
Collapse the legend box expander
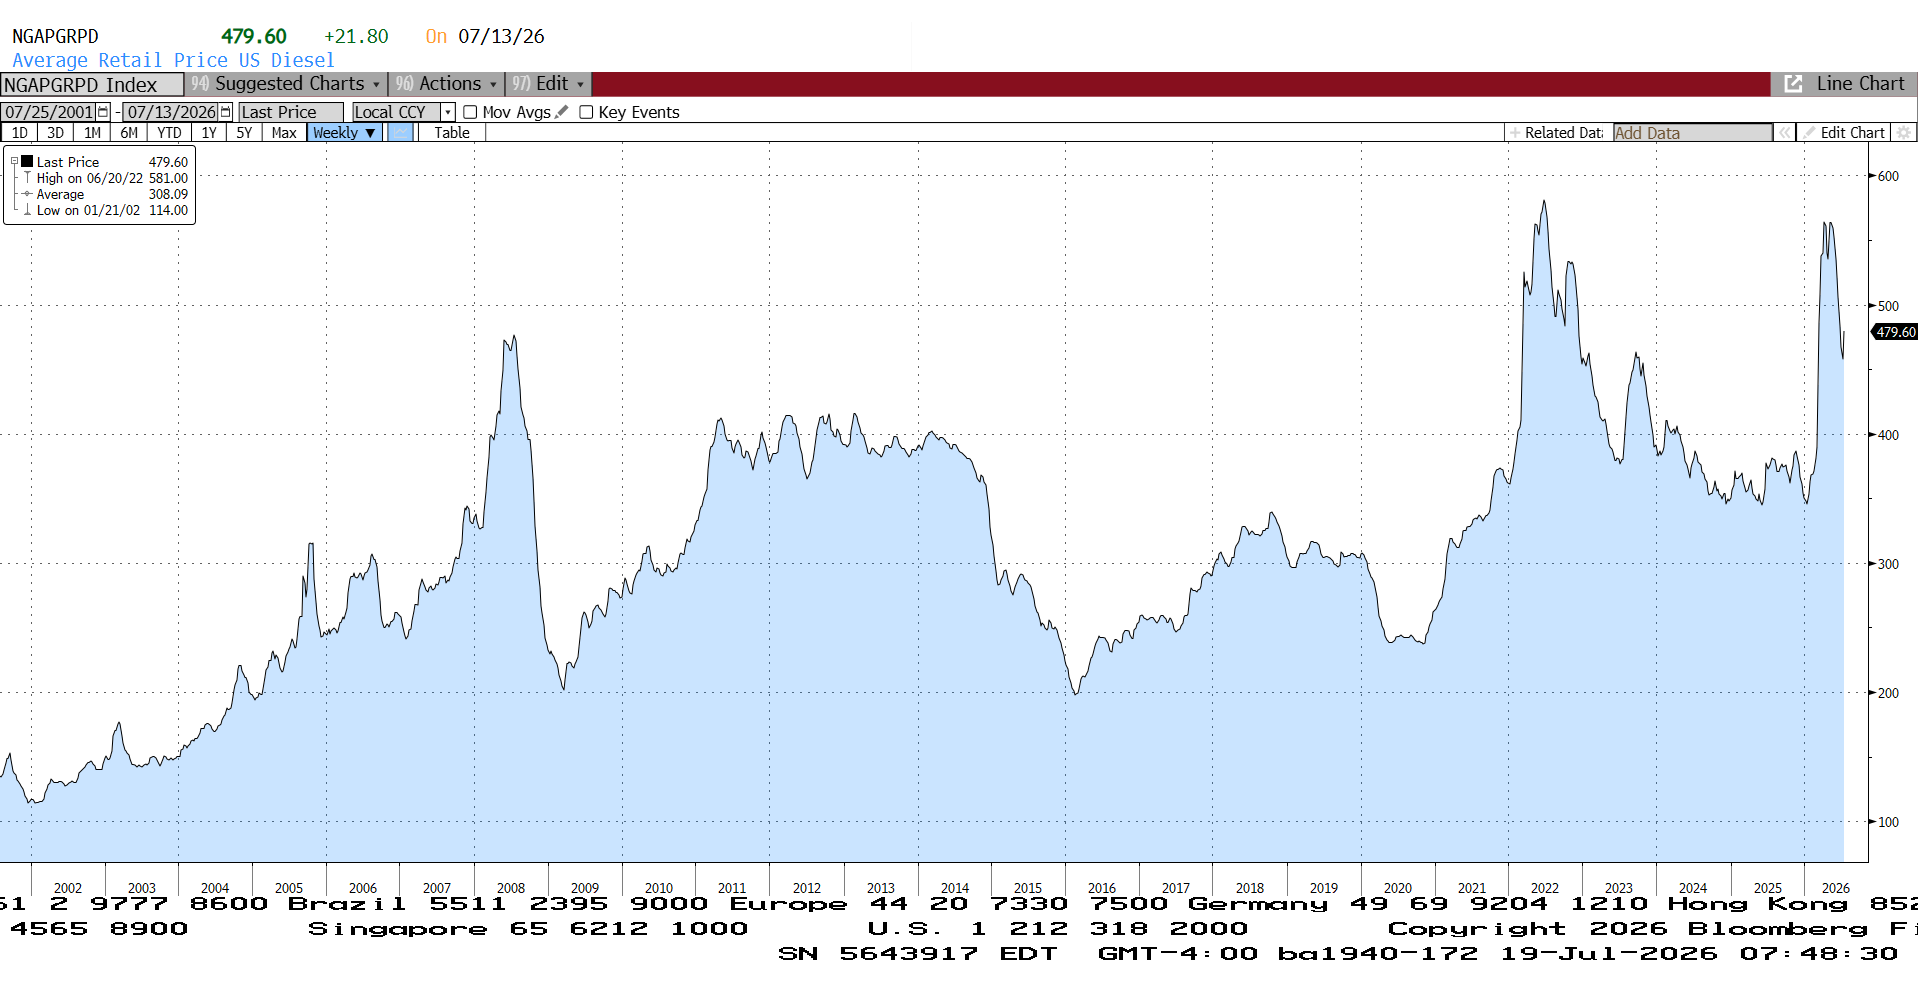(14, 161)
